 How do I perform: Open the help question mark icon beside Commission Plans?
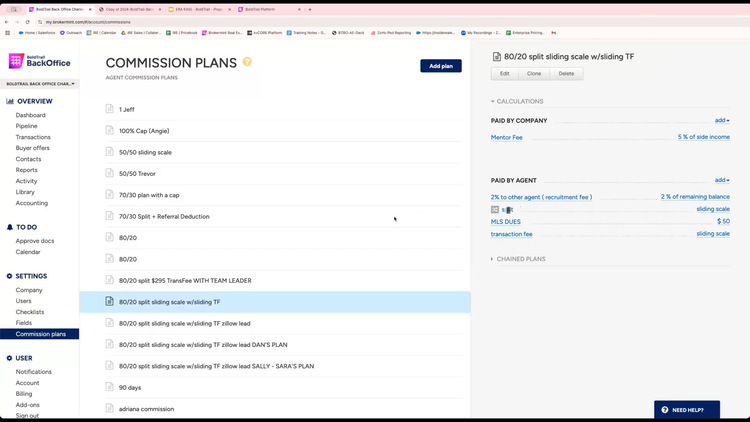tap(247, 62)
